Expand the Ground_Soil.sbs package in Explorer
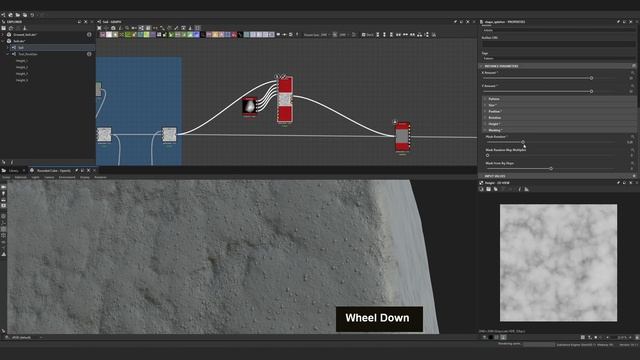Viewport: 640px width, 360px height. (x=3, y=35)
